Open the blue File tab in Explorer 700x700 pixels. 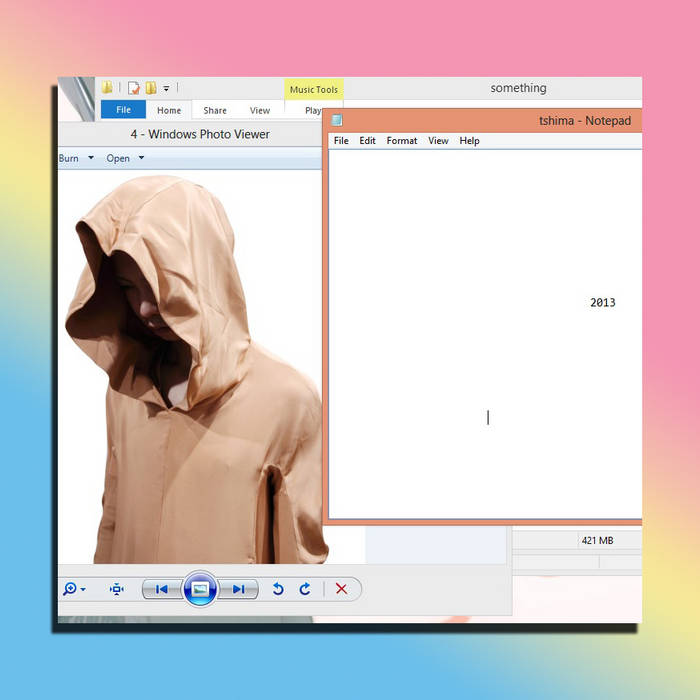click(123, 110)
